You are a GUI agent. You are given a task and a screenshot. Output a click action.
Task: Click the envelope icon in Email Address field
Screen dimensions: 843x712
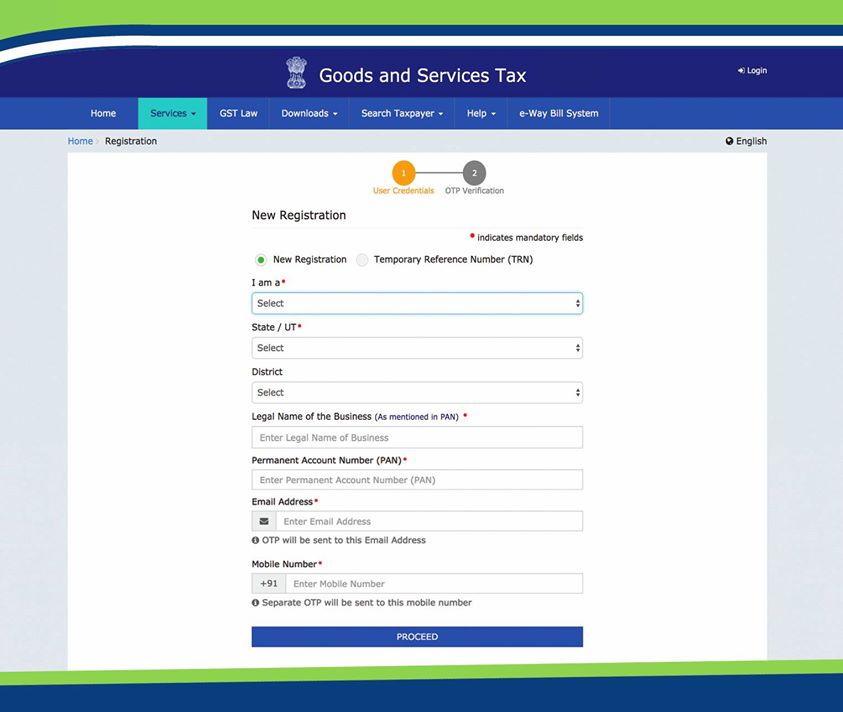pos(264,521)
